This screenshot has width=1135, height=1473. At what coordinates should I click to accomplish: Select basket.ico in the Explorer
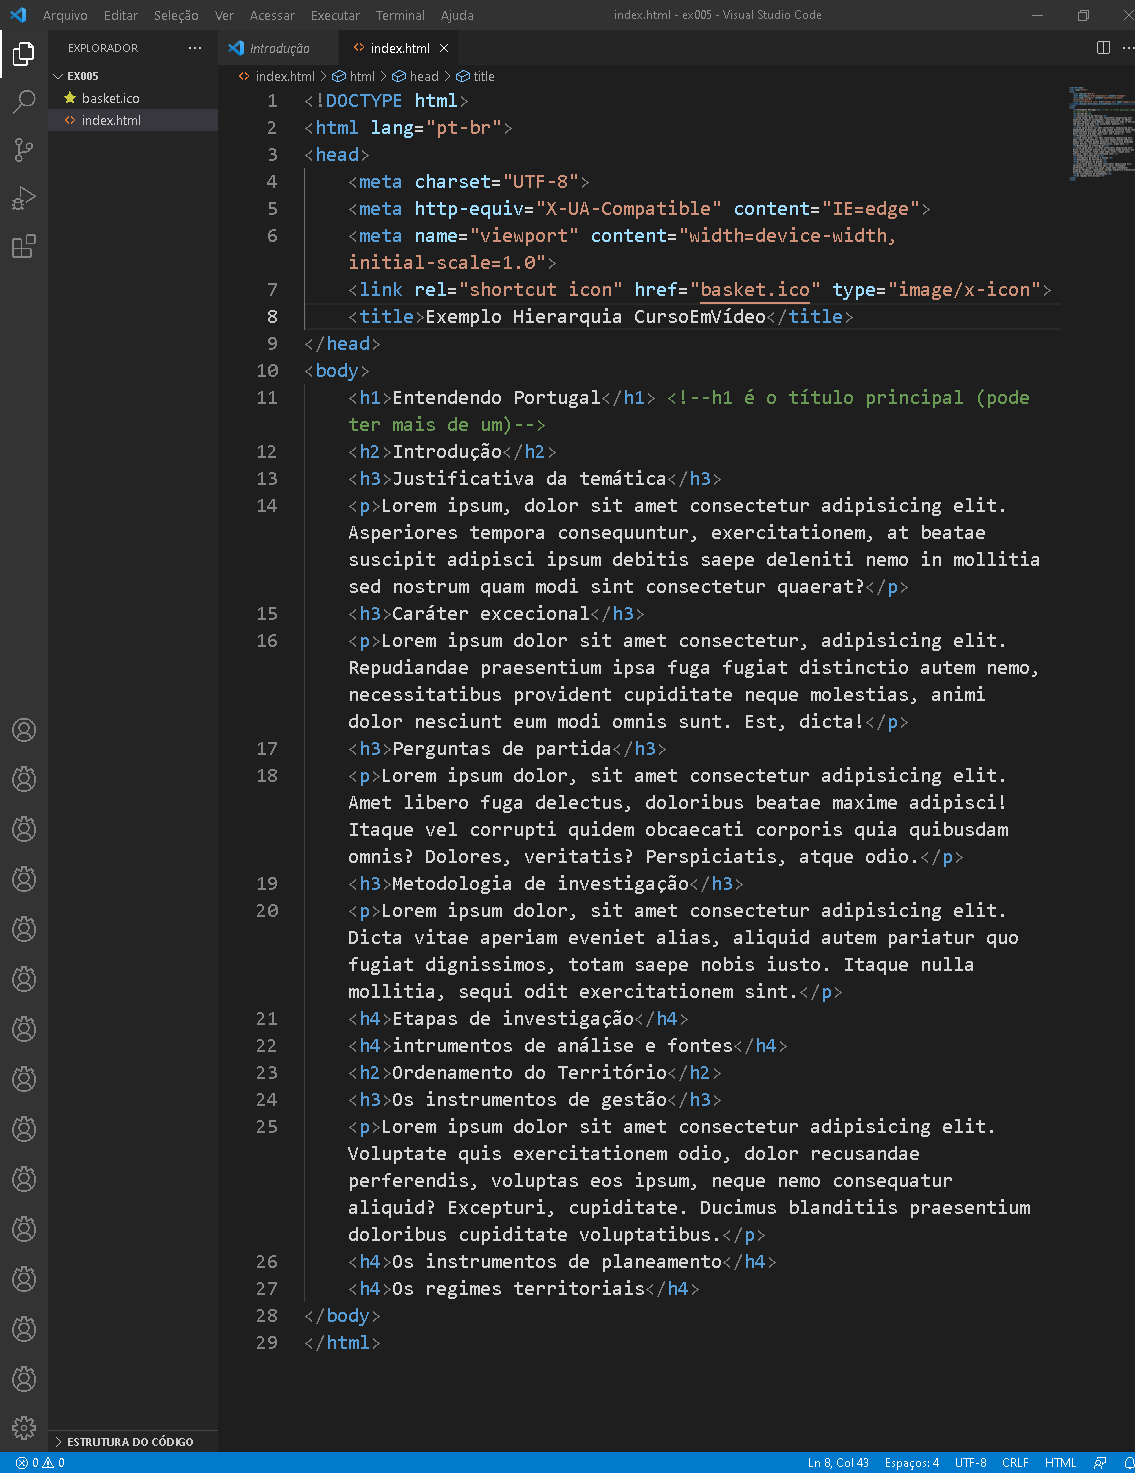[133, 98]
